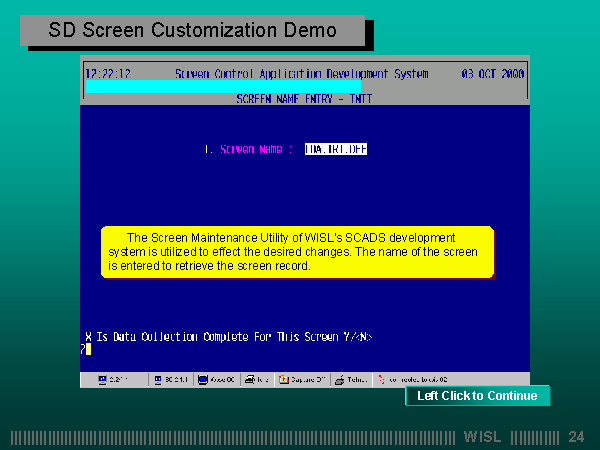The image size is (600, 450).
Task: Activate the third taskbar window button
Action: click(218, 380)
